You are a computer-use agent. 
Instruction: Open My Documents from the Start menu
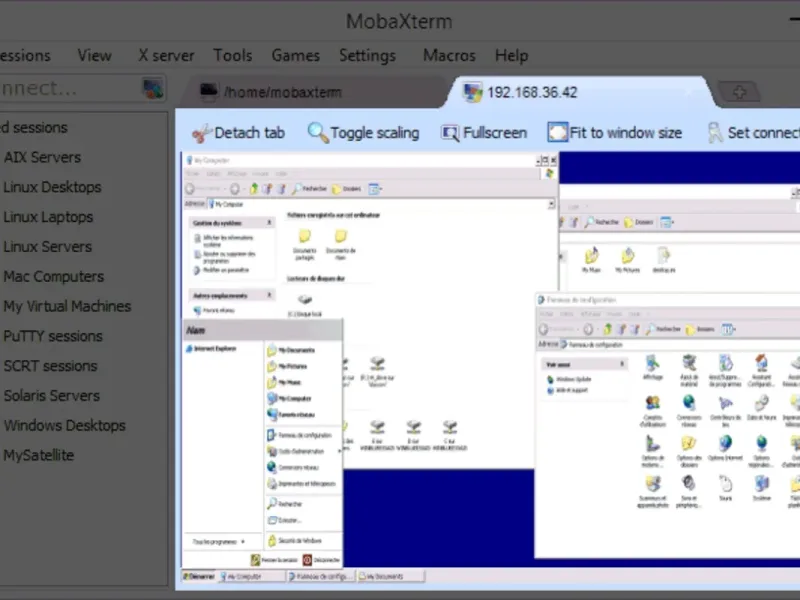pyautogui.click(x=291, y=351)
